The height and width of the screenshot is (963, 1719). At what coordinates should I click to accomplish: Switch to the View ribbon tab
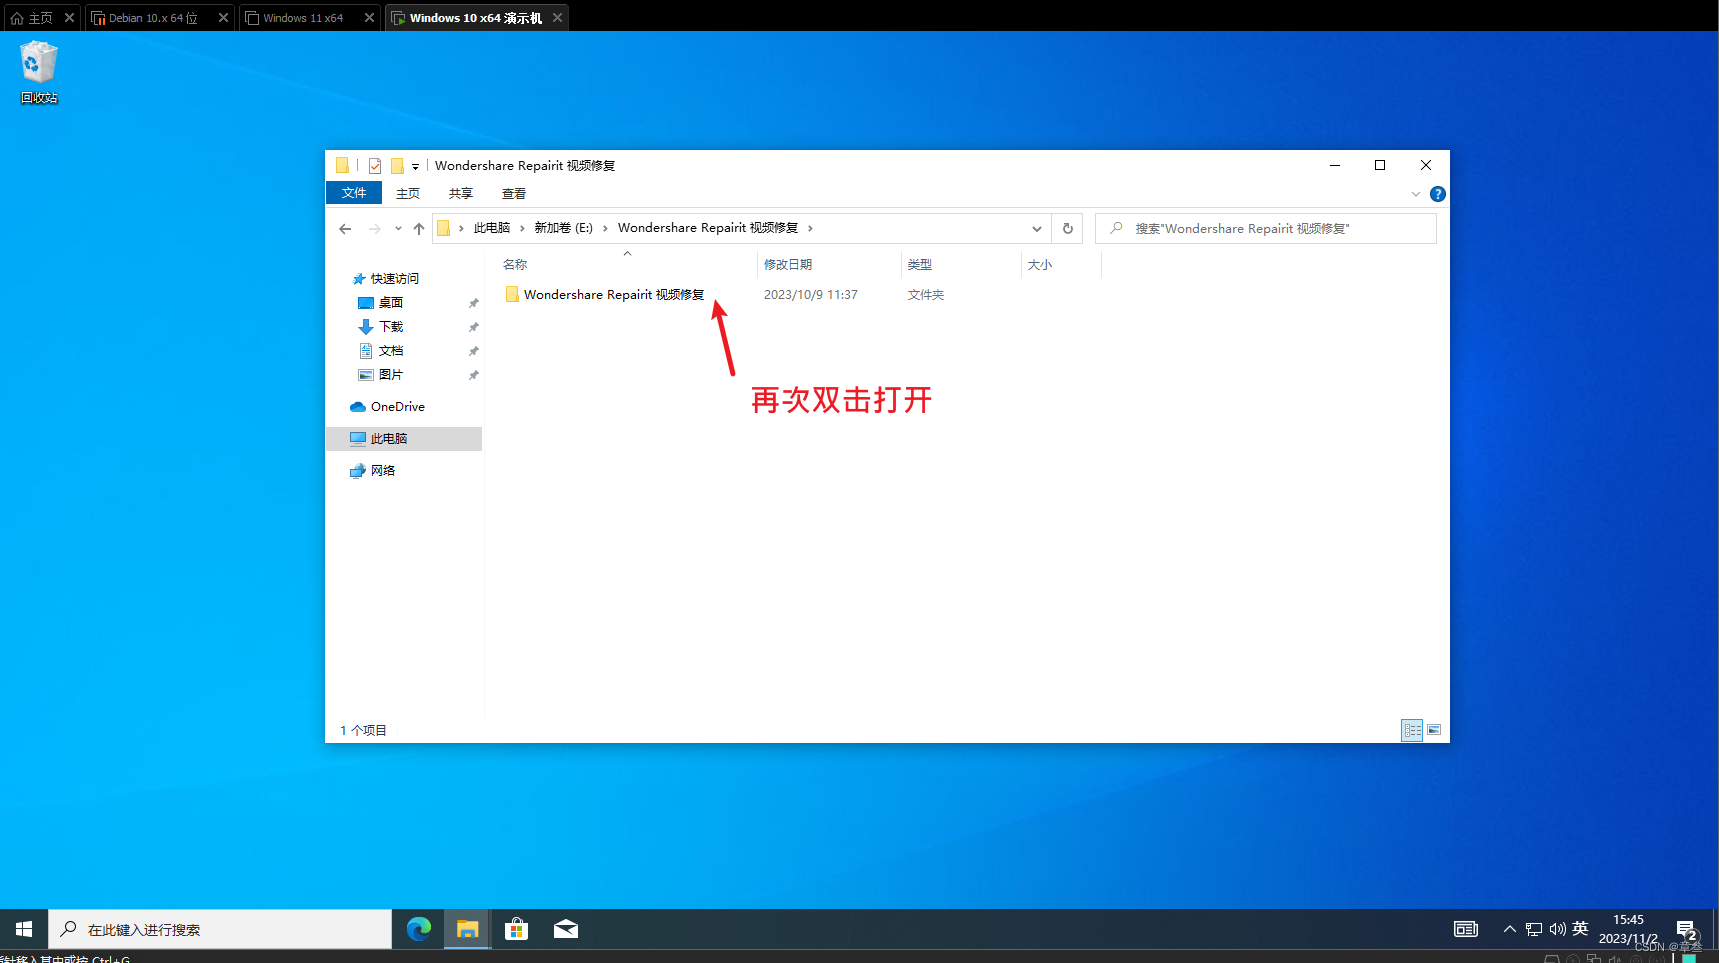pyautogui.click(x=514, y=193)
